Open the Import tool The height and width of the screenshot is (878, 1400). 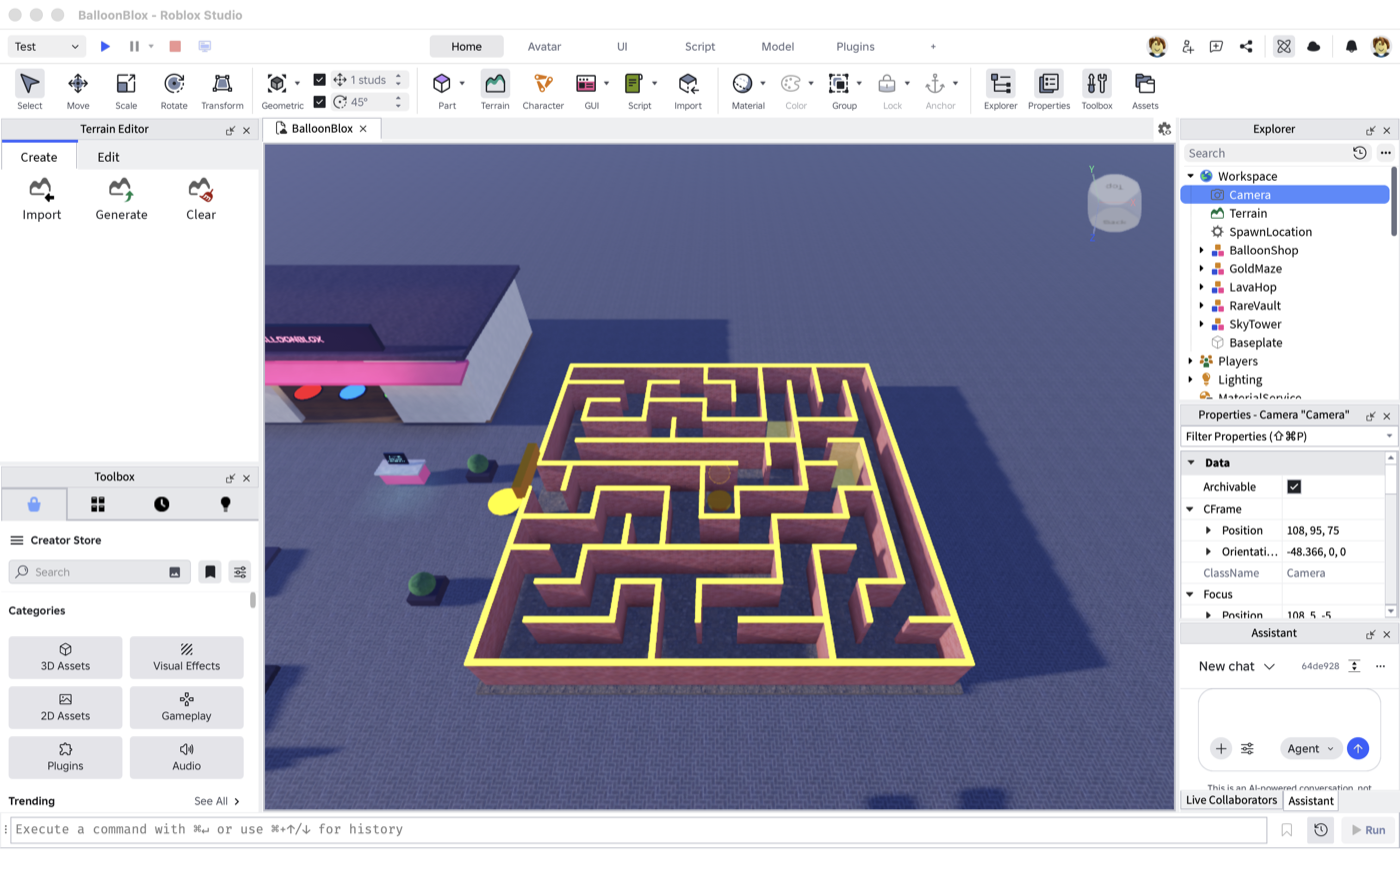(x=688, y=90)
